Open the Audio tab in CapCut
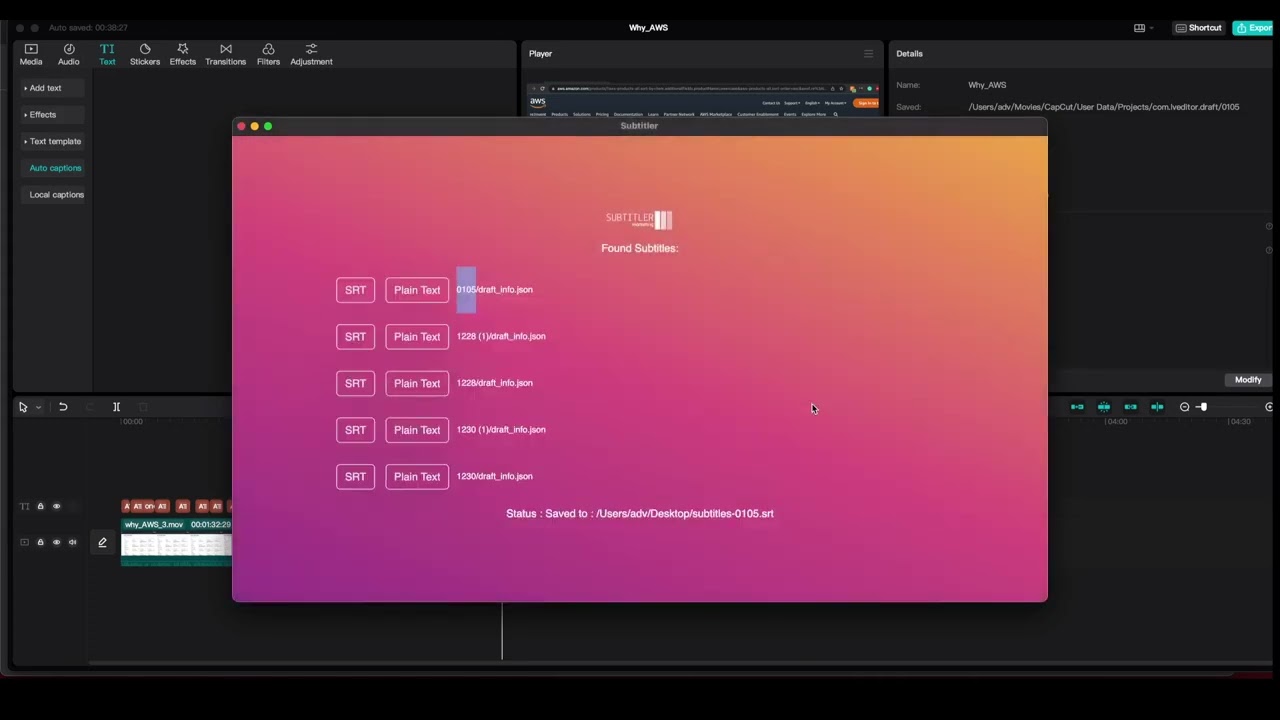This screenshot has width=1280, height=720. click(x=69, y=54)
